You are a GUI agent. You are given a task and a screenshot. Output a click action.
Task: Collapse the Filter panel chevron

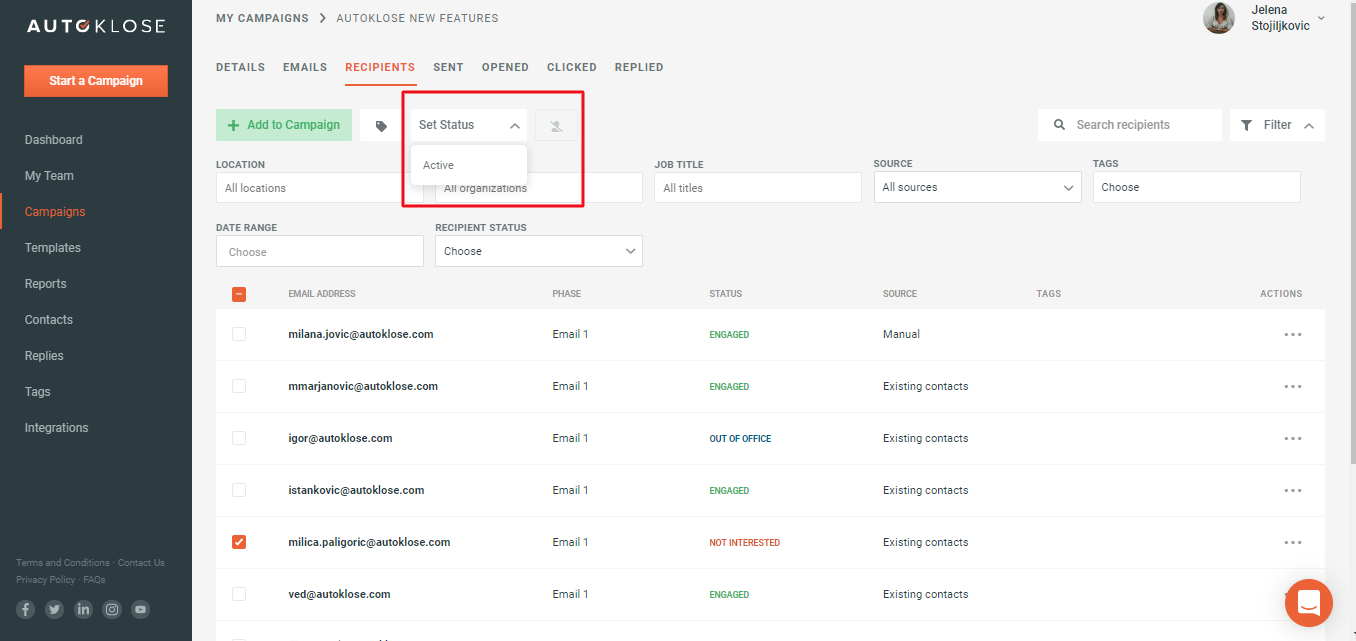[1310, 125]
